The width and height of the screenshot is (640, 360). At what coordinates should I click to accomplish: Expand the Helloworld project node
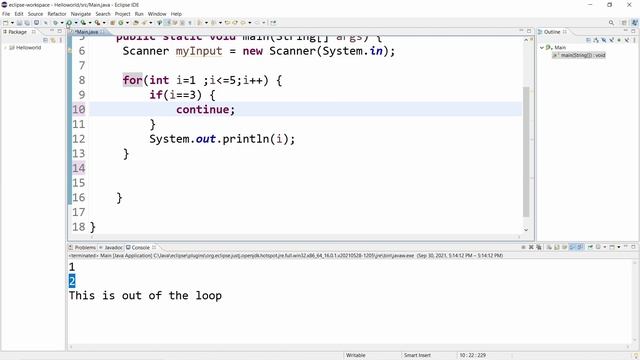click(x=5, y=48)
